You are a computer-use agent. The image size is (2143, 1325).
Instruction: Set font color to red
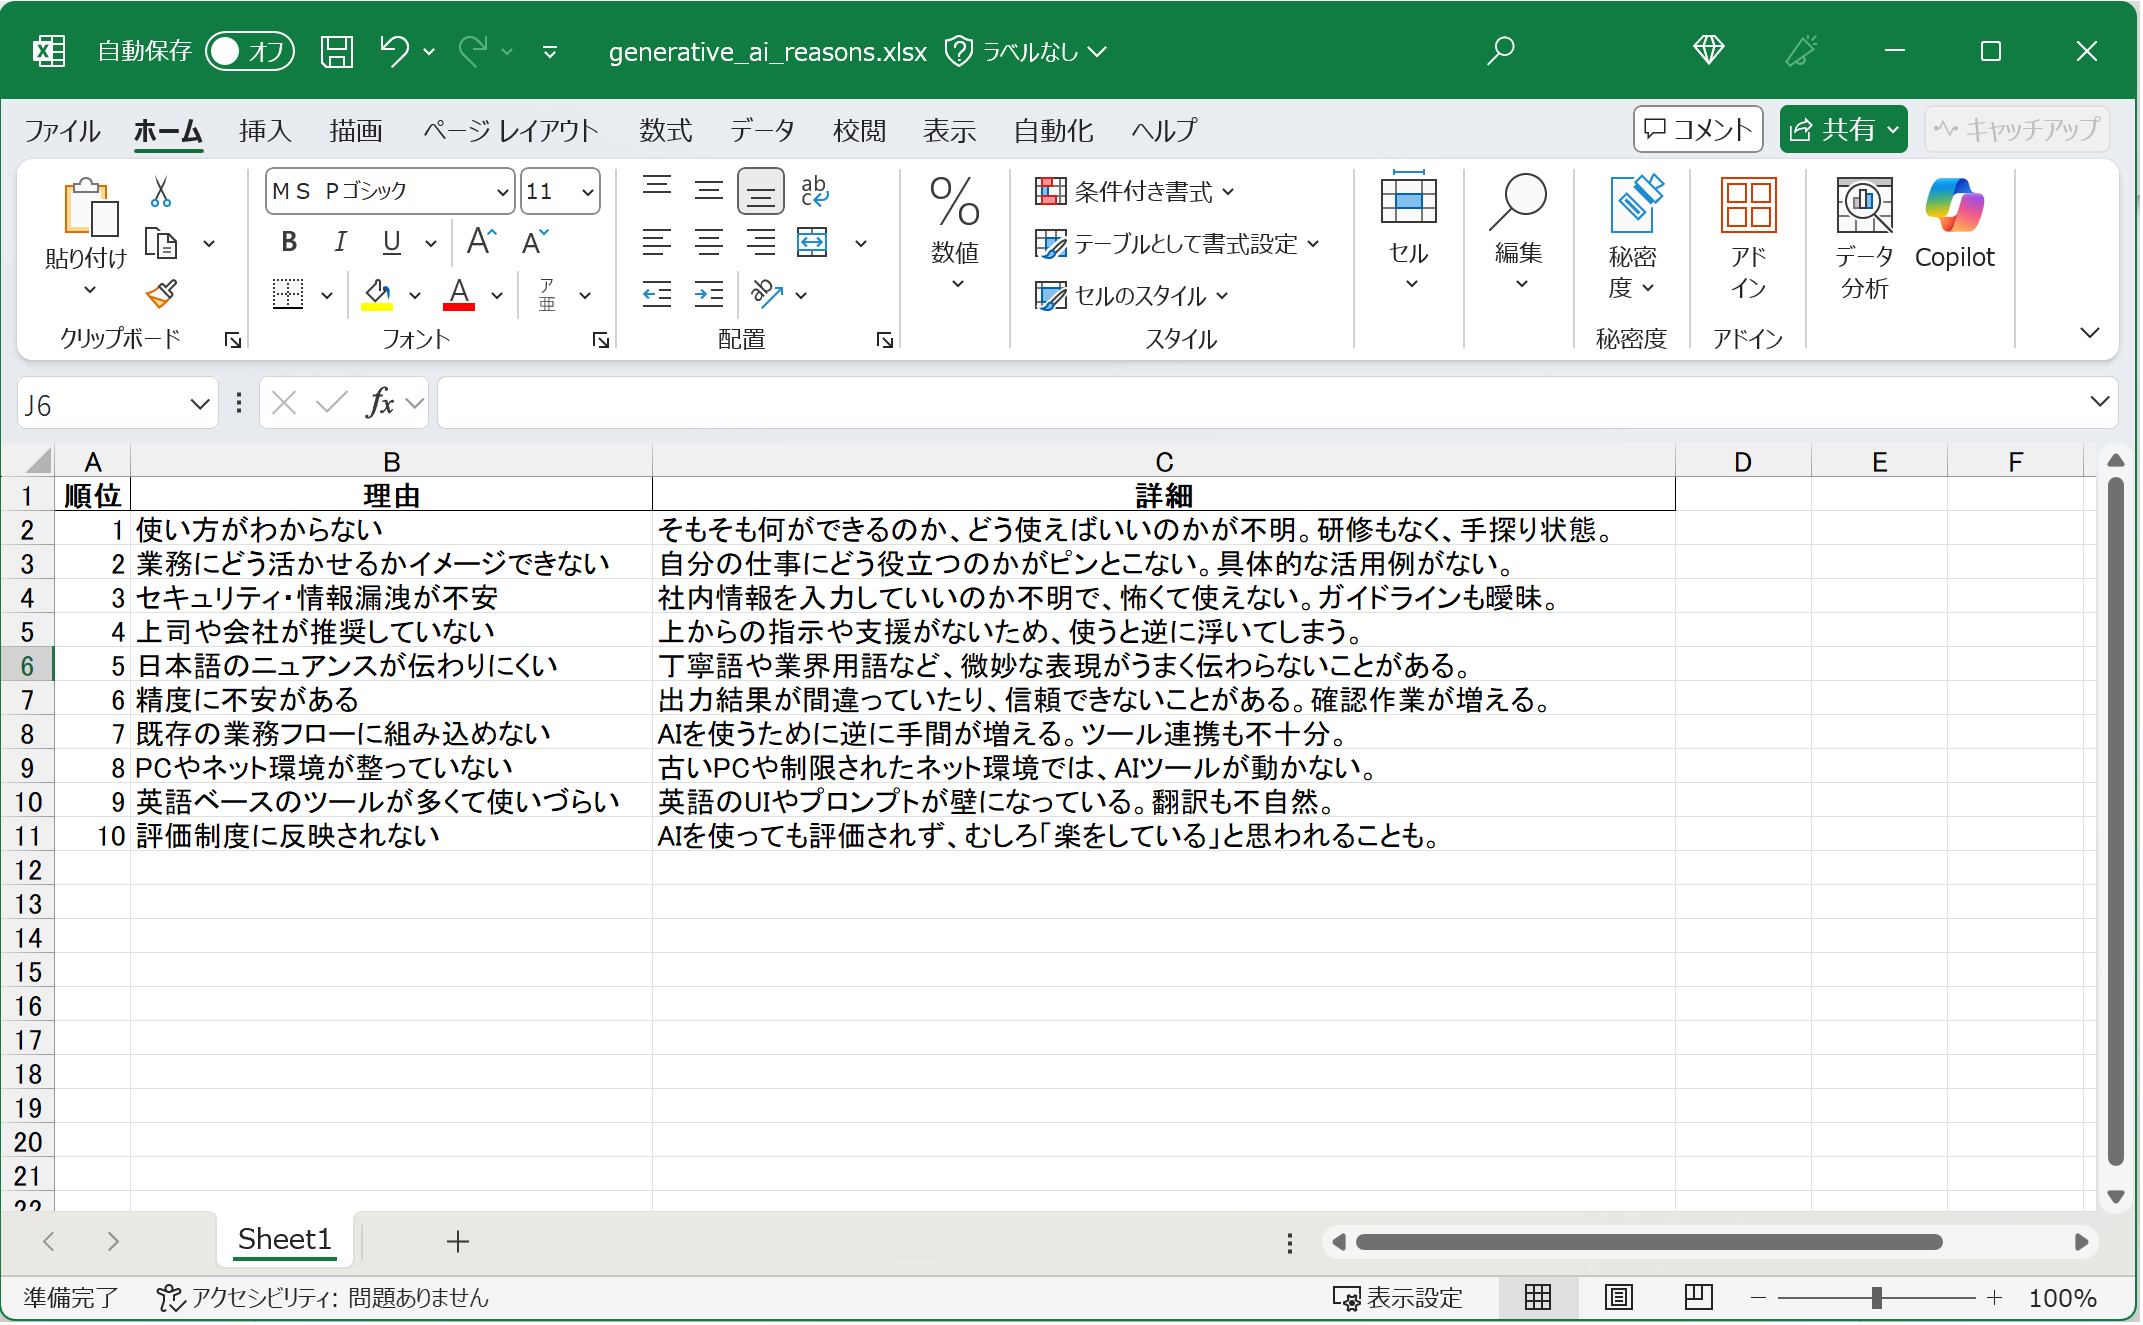pyautogui.click(x=458, y=293)
